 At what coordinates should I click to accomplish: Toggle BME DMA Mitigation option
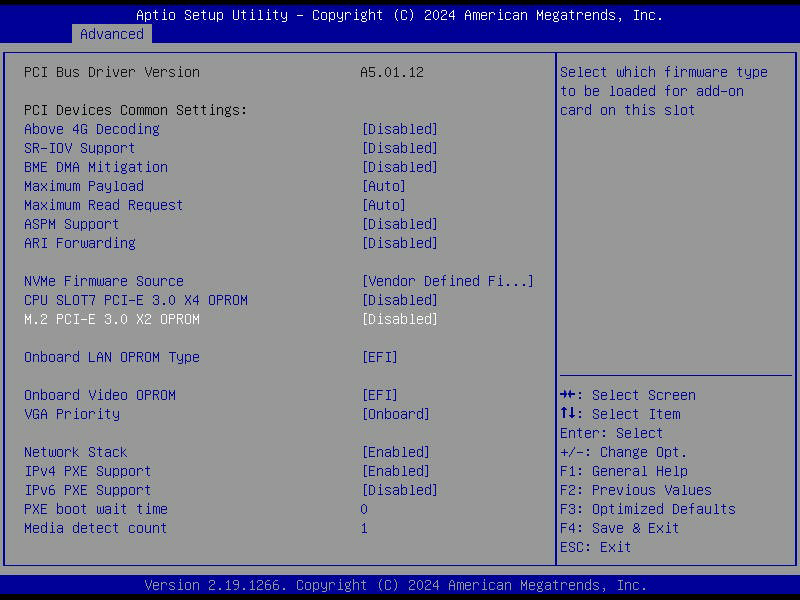pyautogui.click(x=399, y=167)
